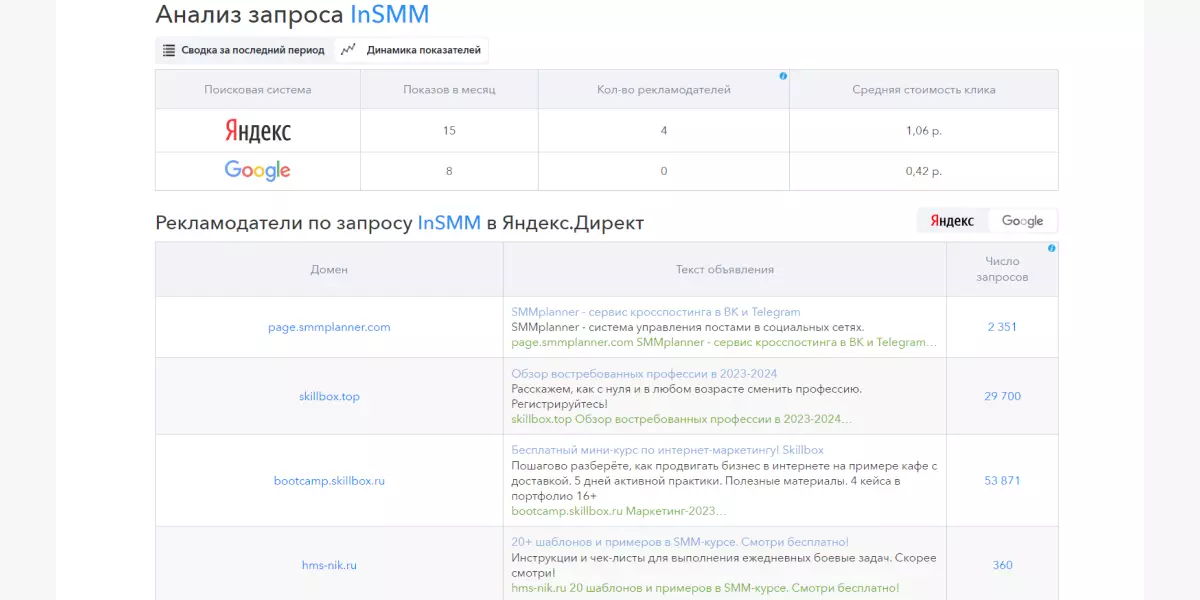Click the Средняя стоимость клика column header
Viewport: 1200px width, 600px height.
click(x=924, y=89)
